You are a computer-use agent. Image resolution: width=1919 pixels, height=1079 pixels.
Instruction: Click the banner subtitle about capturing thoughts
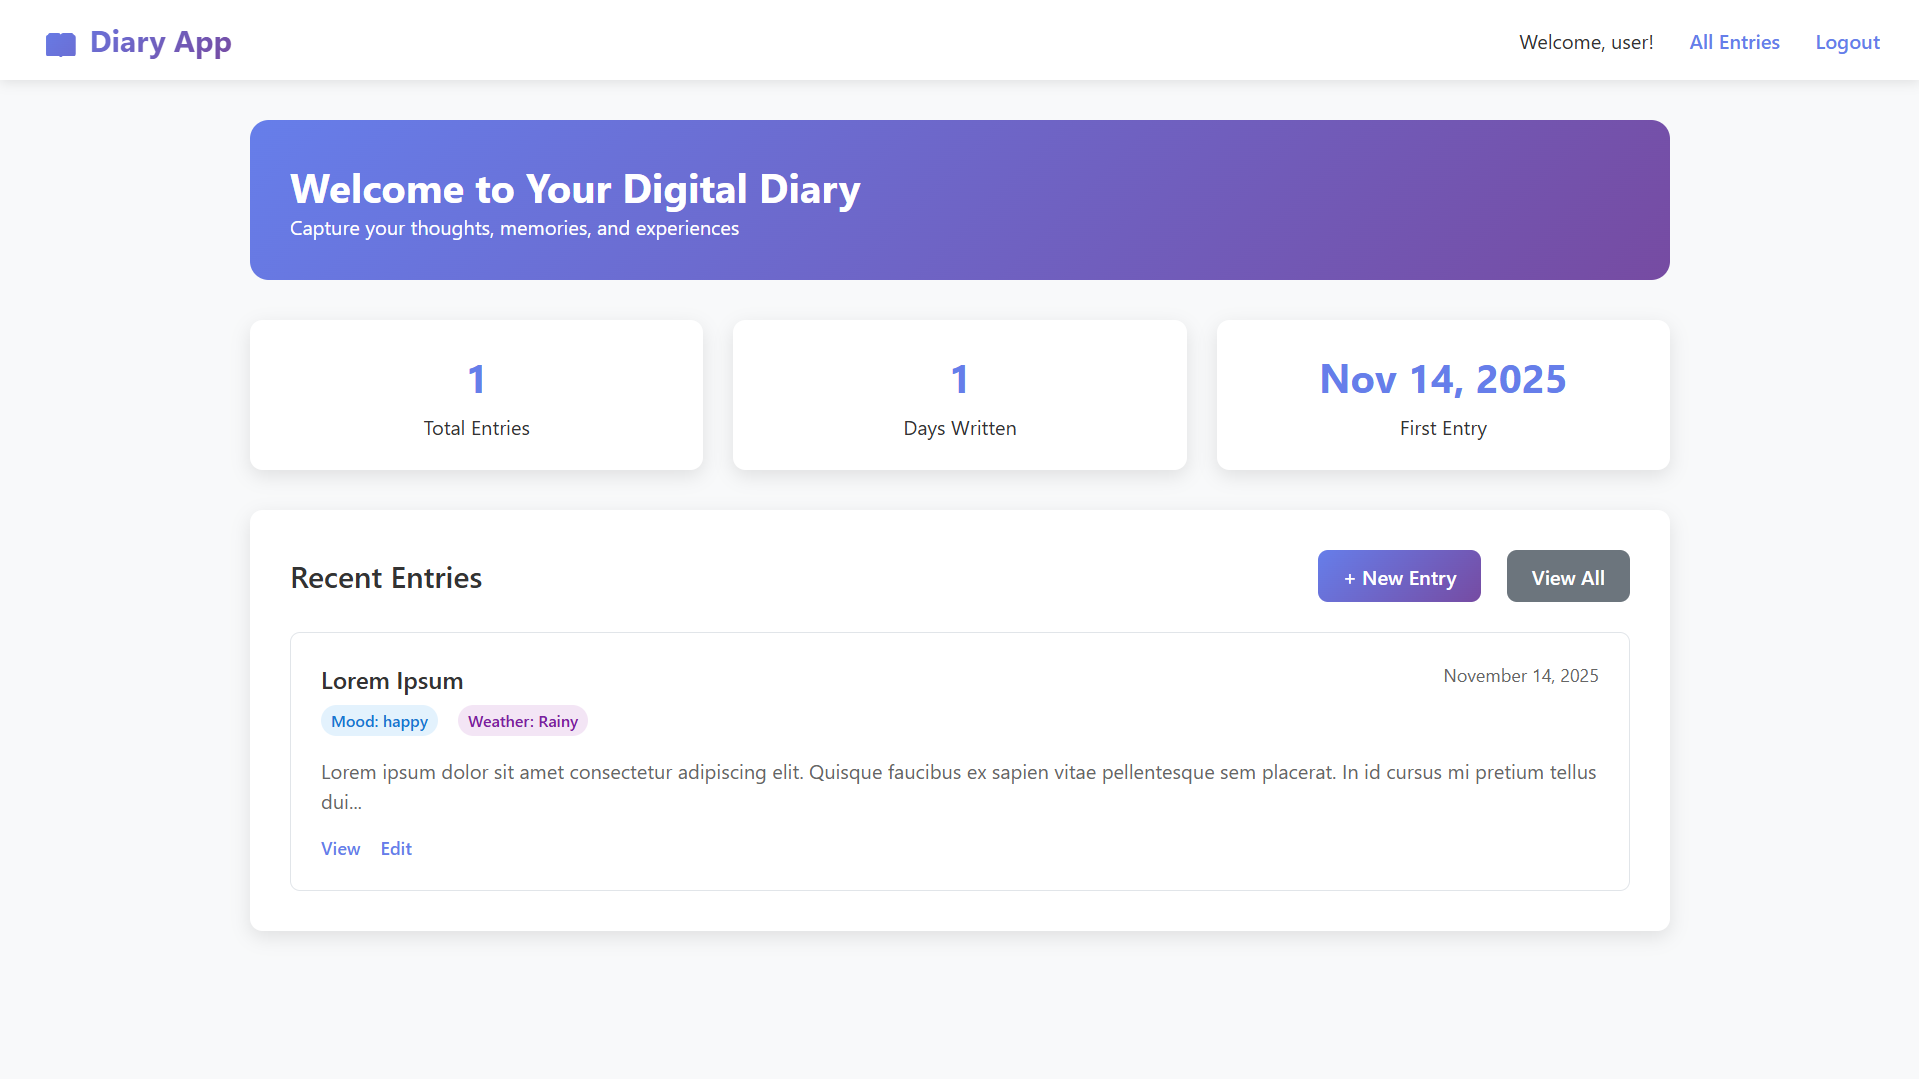pos(514,229)
